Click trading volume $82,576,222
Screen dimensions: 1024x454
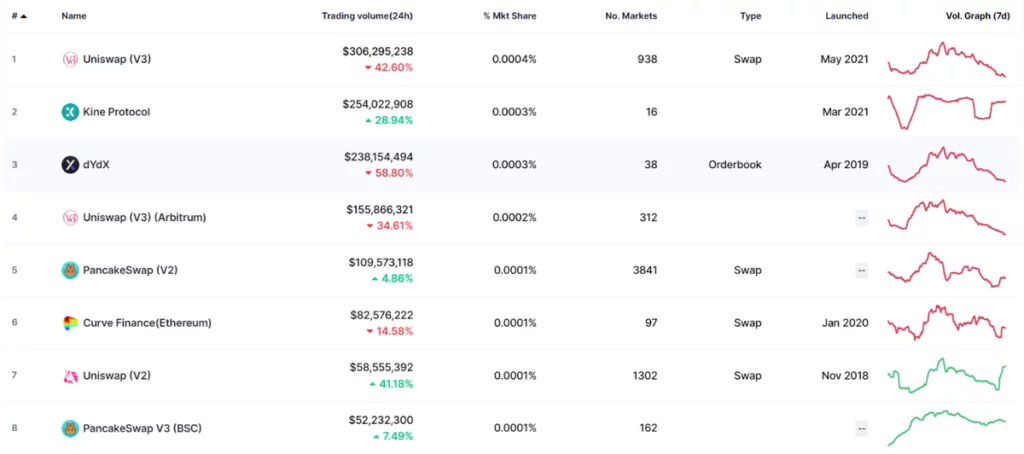[381, 315]
